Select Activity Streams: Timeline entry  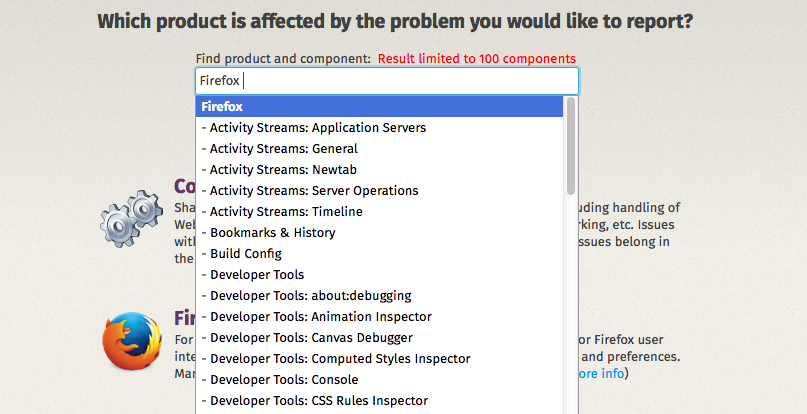379,212
